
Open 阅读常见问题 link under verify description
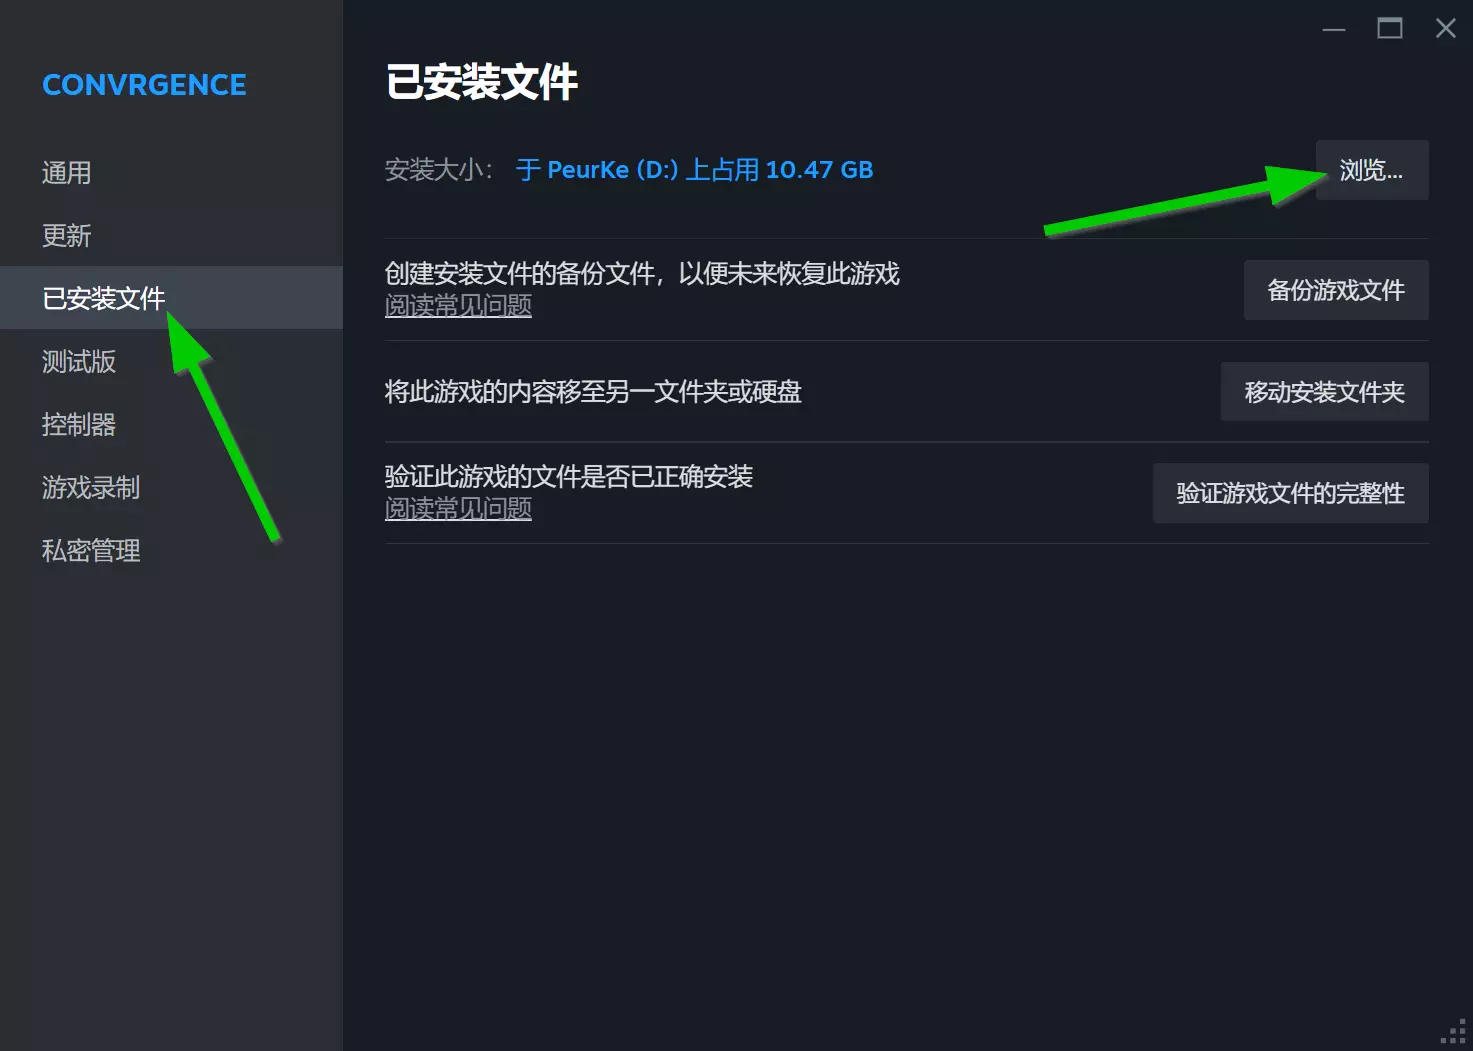click(x=458, y=509)
